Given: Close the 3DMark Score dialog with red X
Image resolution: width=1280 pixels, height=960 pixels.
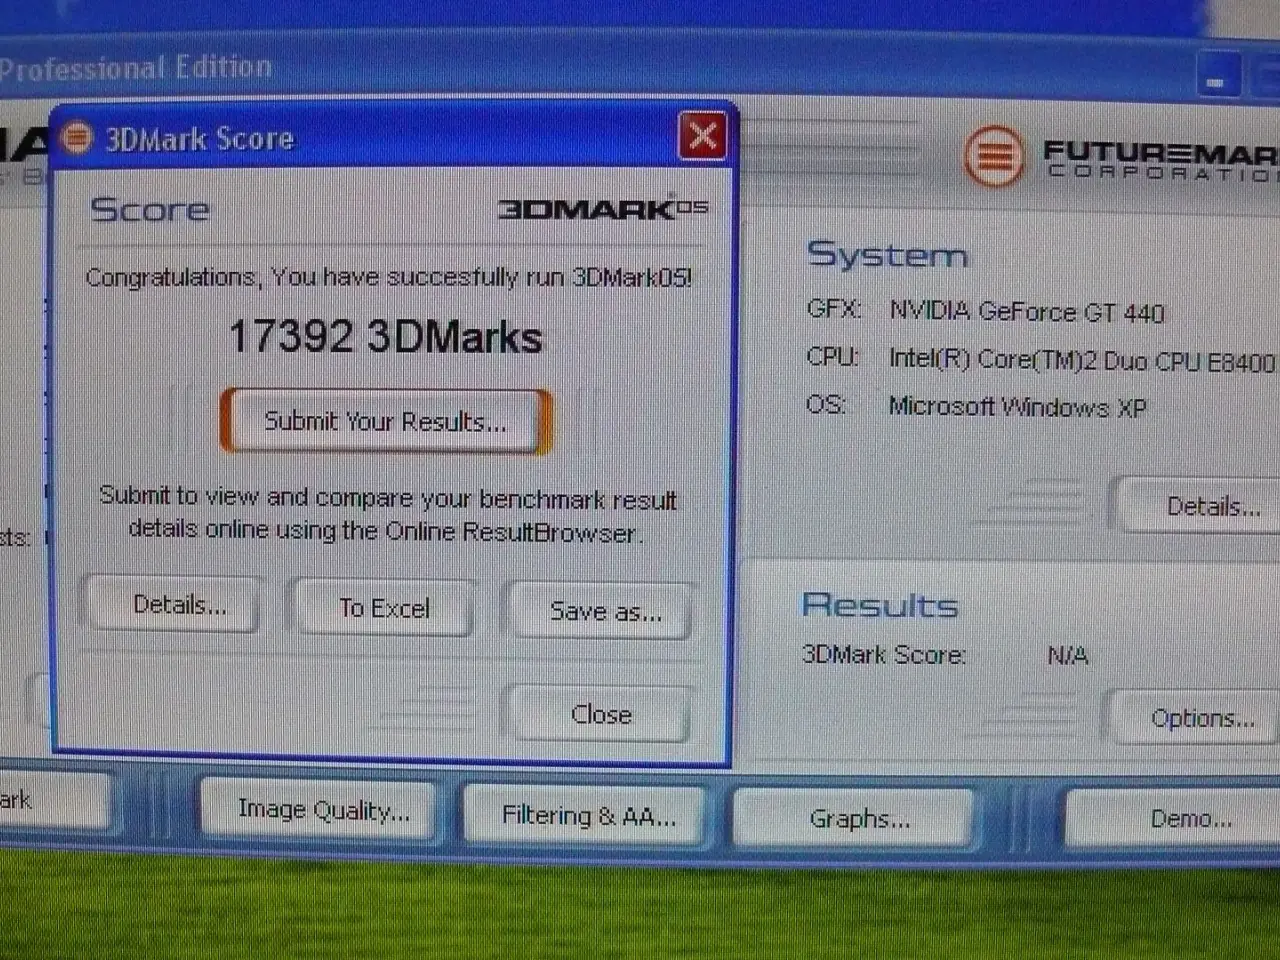Looking at the screenshot, I should pos(702,135).
